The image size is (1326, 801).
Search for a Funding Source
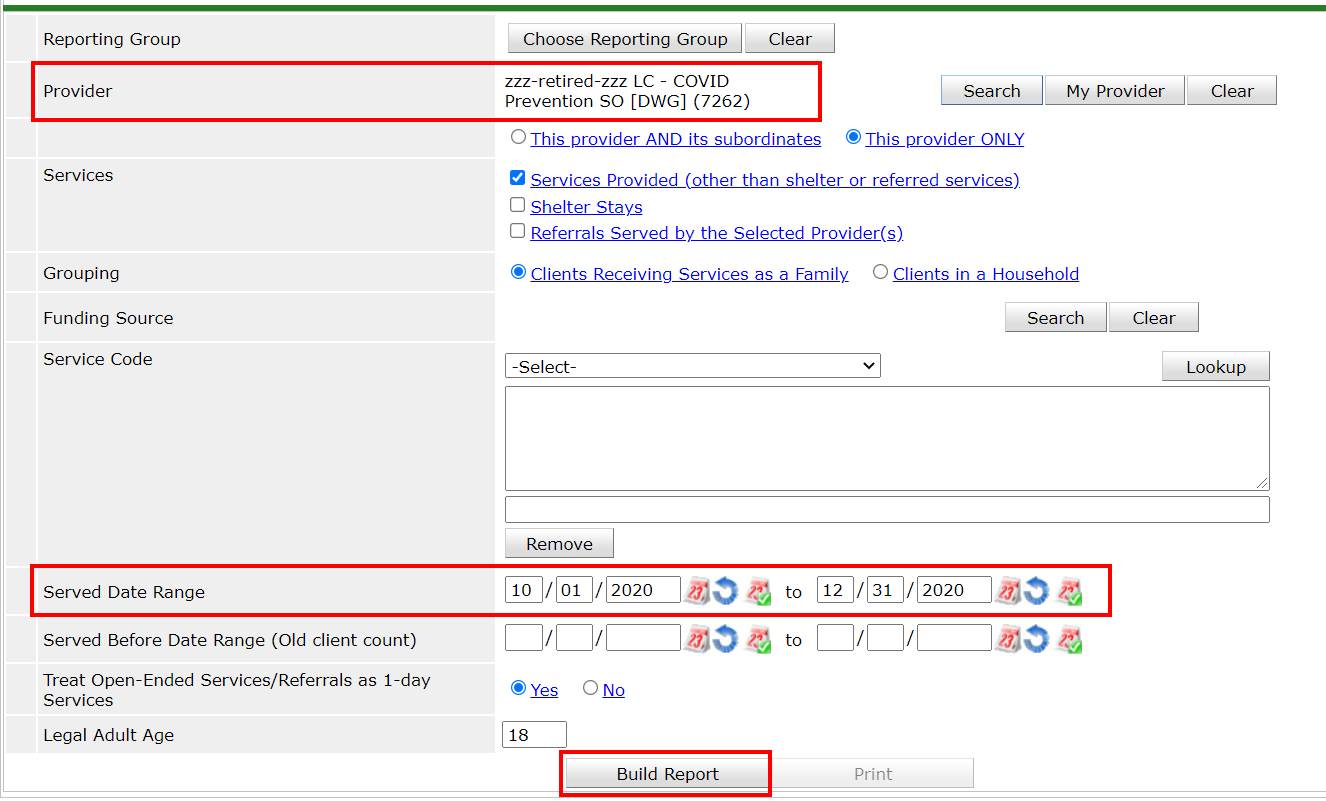pos(1055,318)
